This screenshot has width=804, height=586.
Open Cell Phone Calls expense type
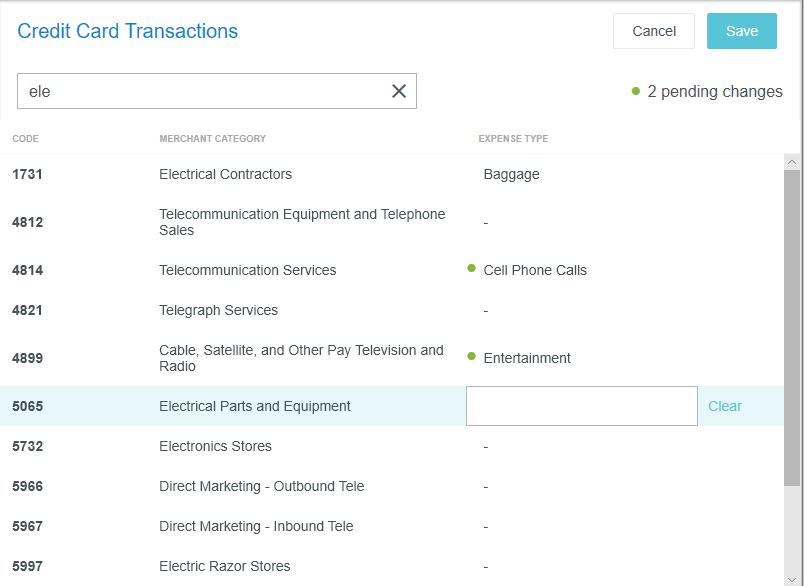535,270
